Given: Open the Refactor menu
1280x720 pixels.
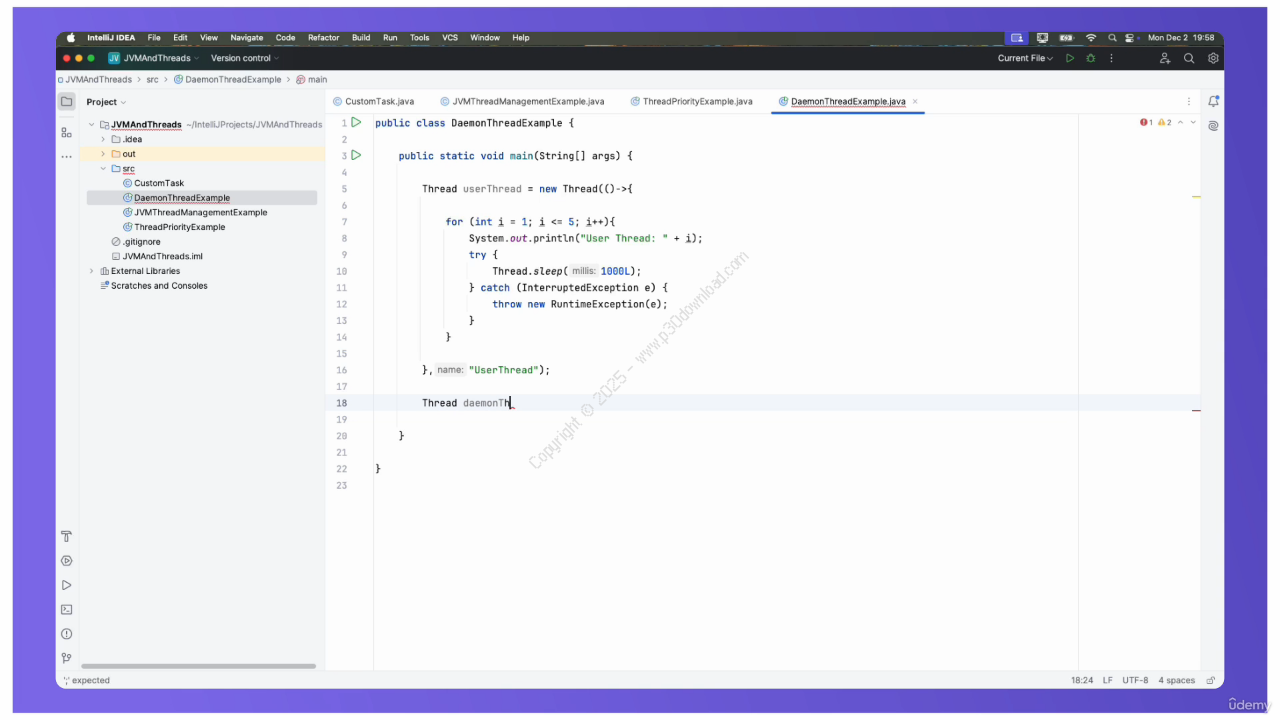Looking at the screenshot, I should [323, 37].
